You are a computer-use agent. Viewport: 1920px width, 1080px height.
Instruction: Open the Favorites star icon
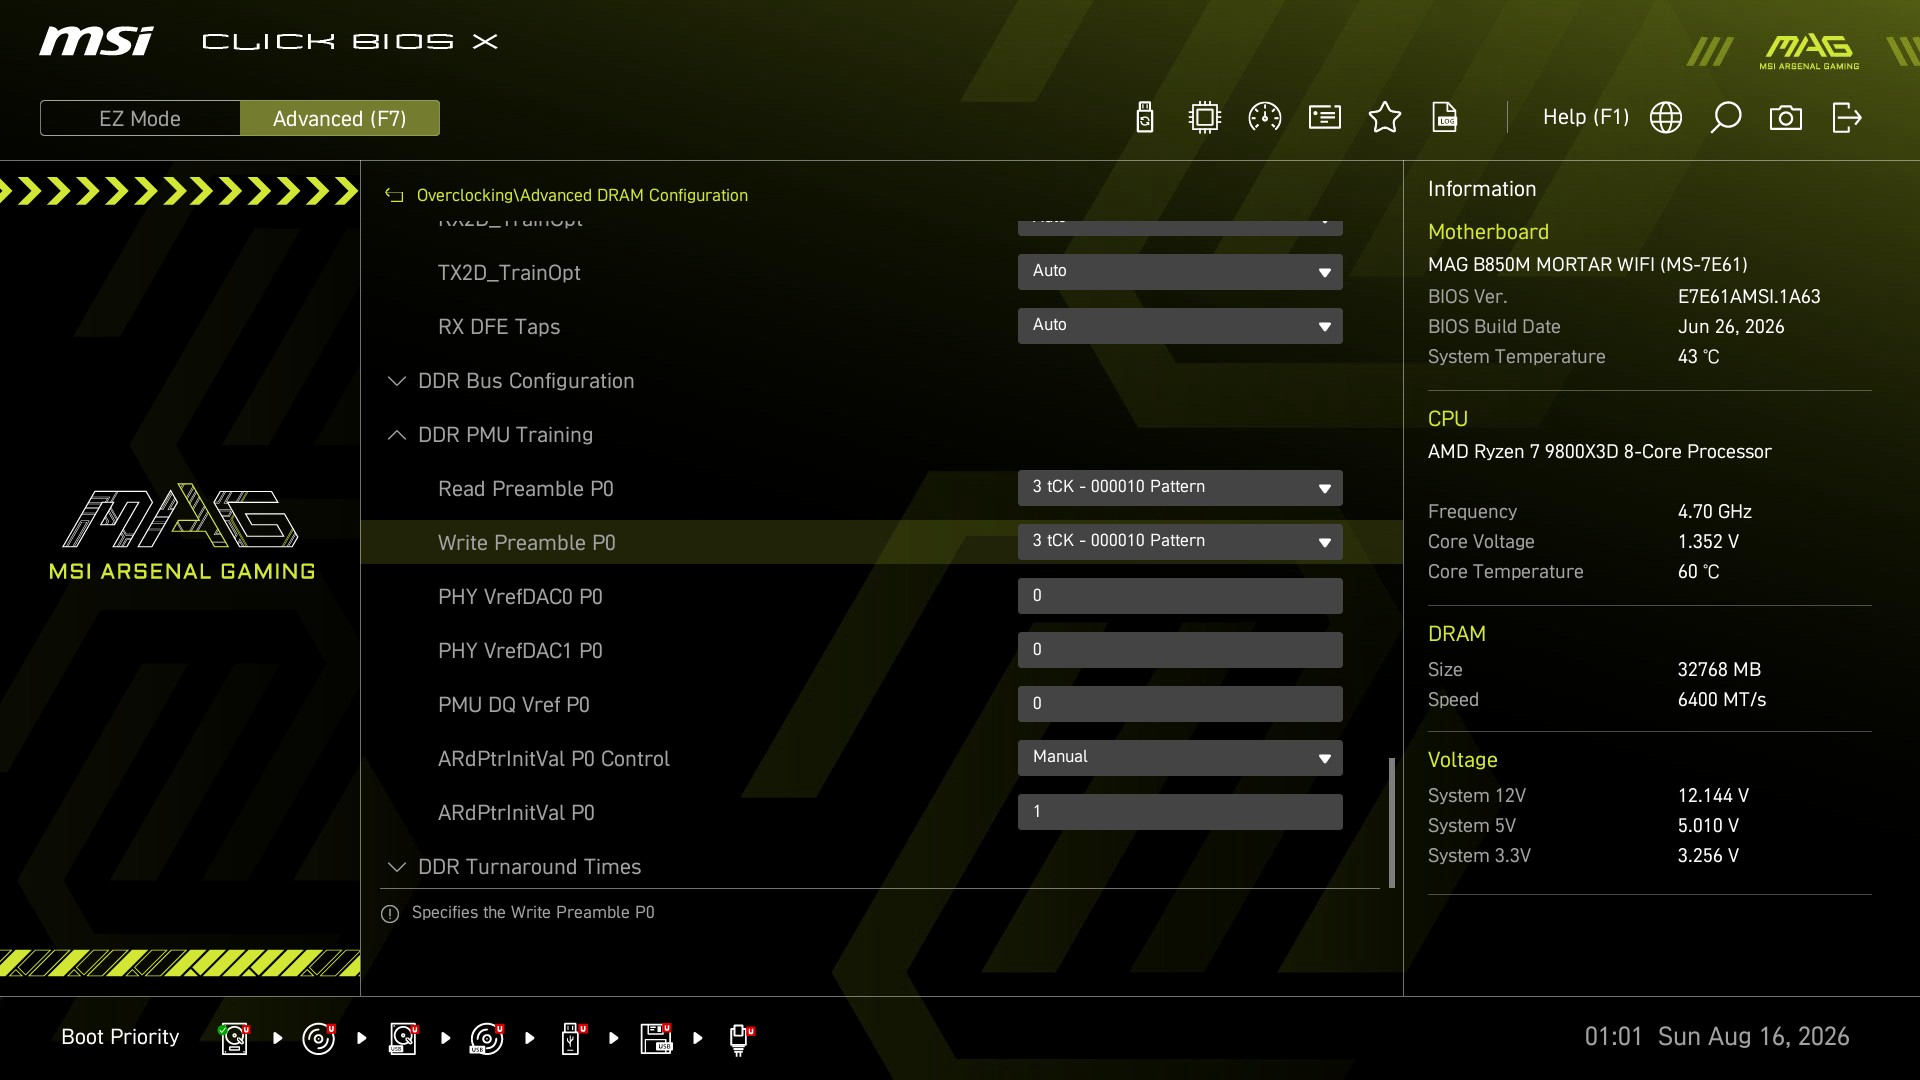(1385, 118)
